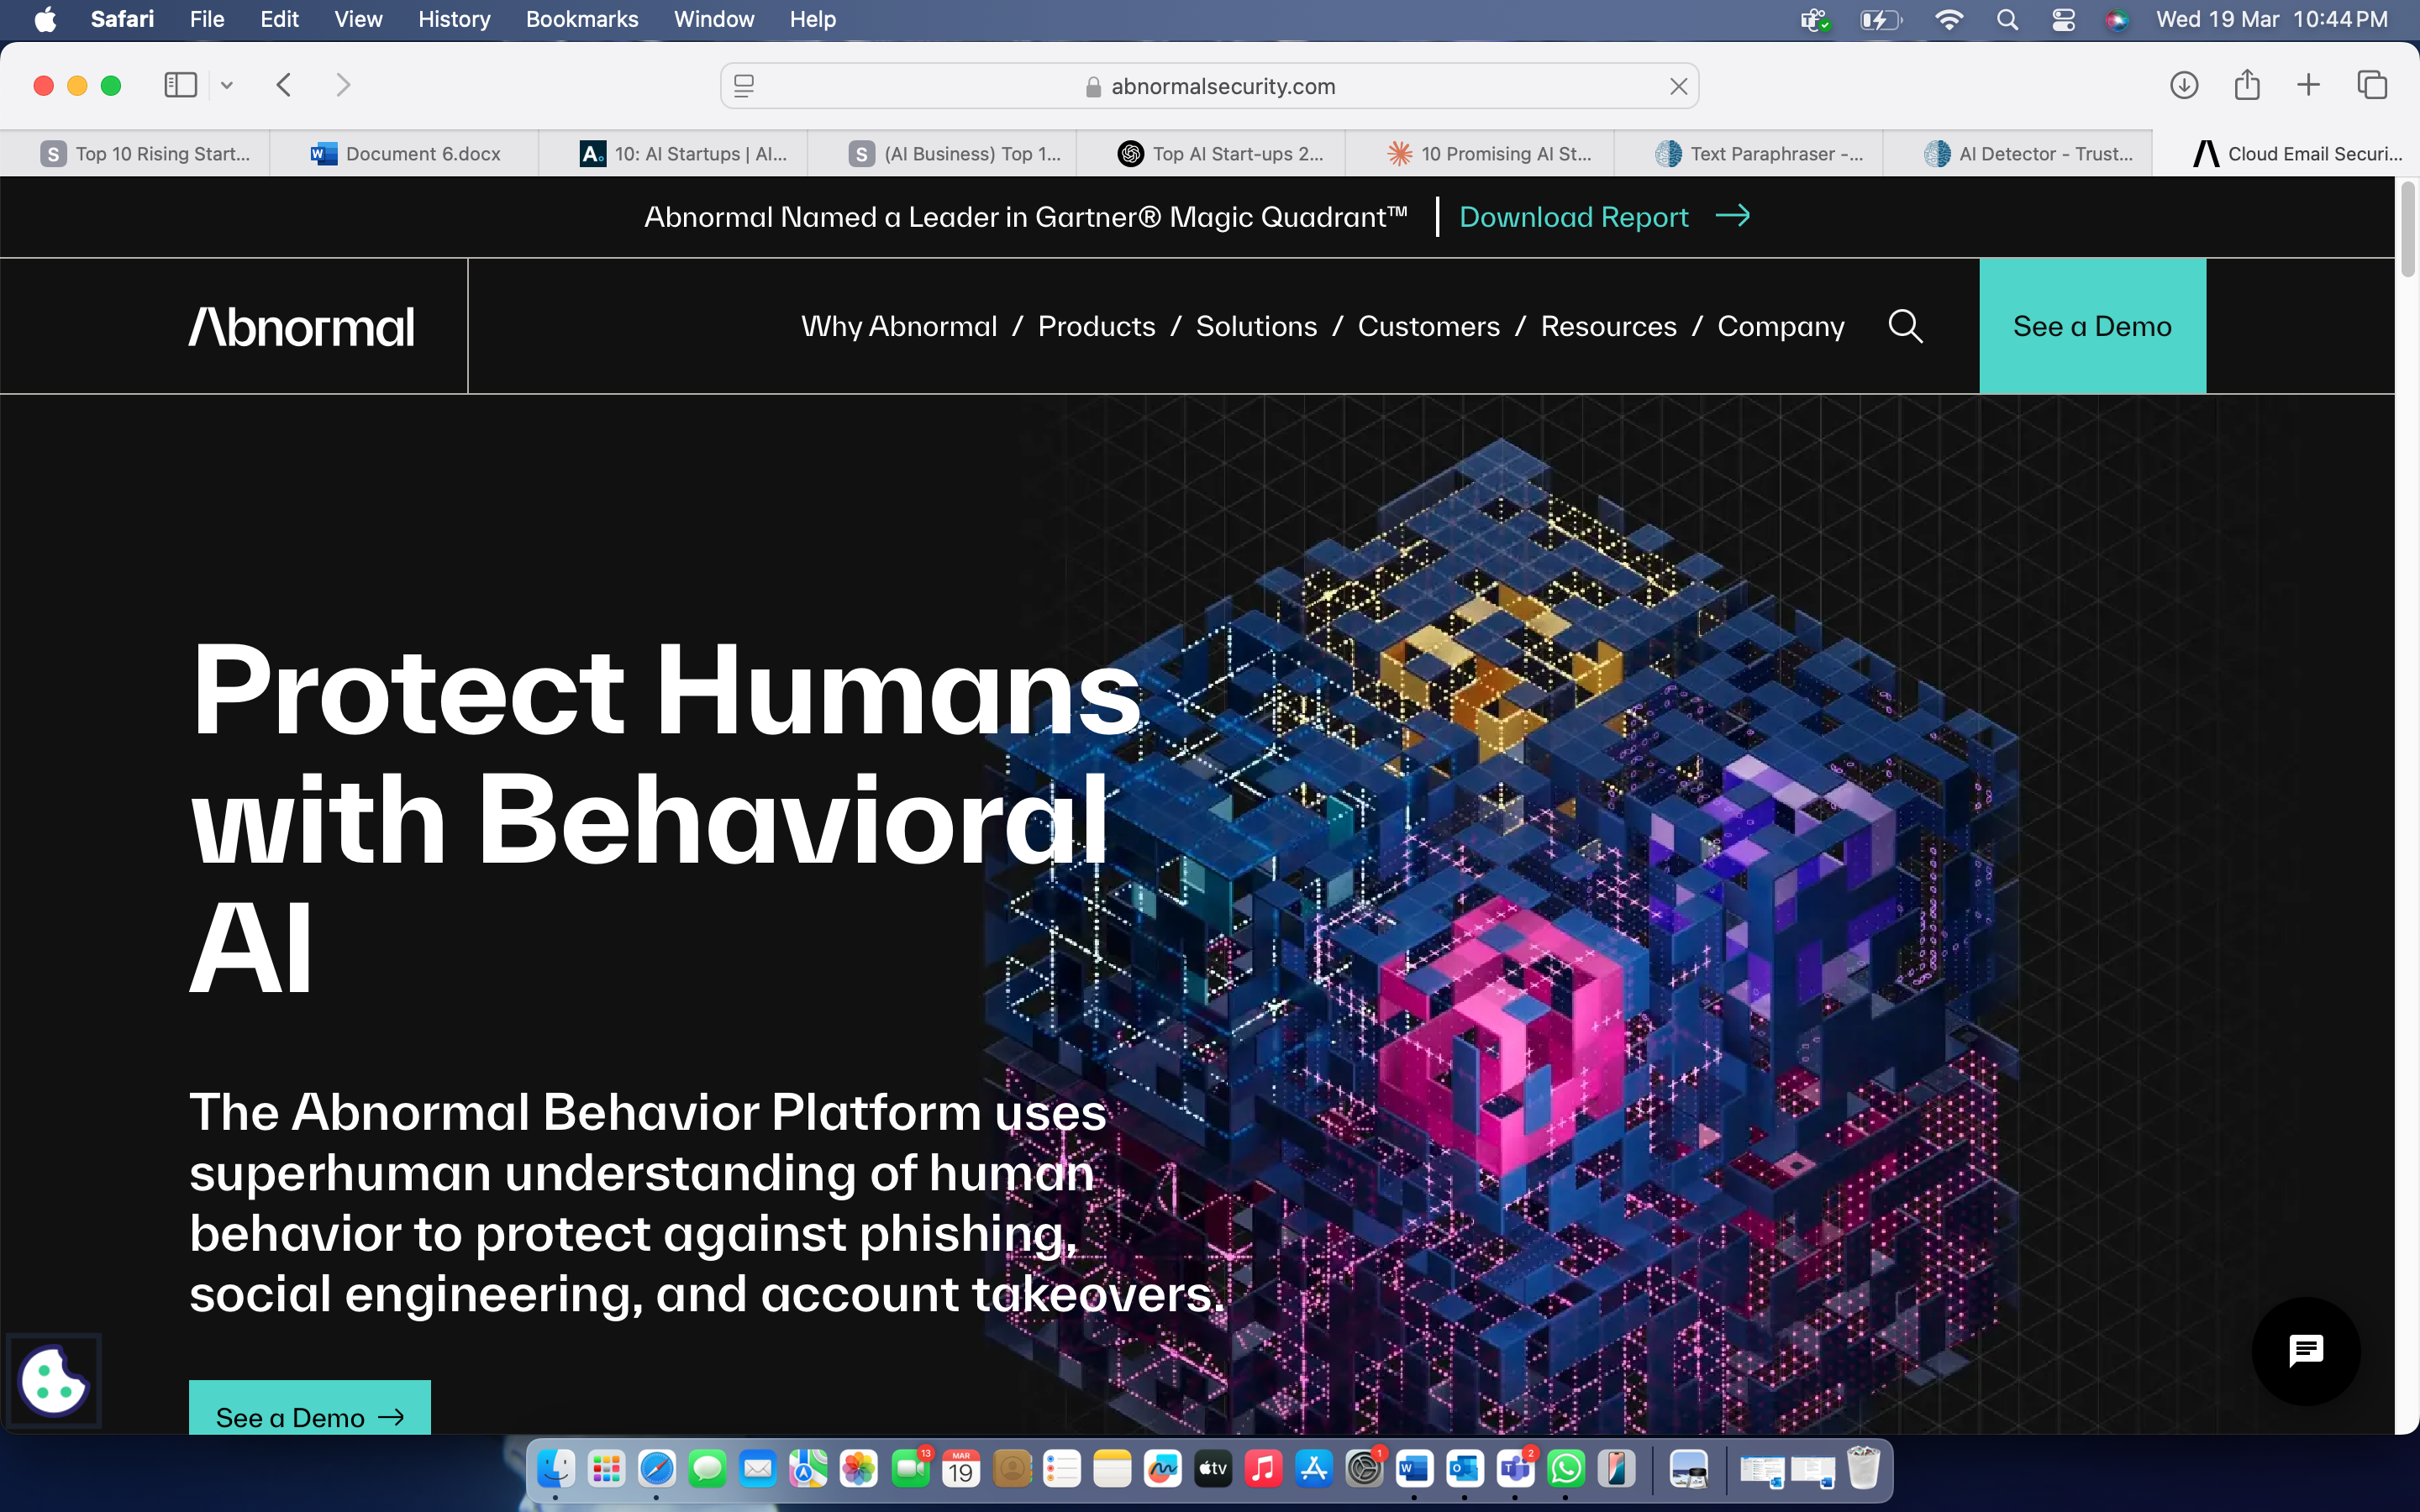Open battery status menu

(x=1881, y=19)
